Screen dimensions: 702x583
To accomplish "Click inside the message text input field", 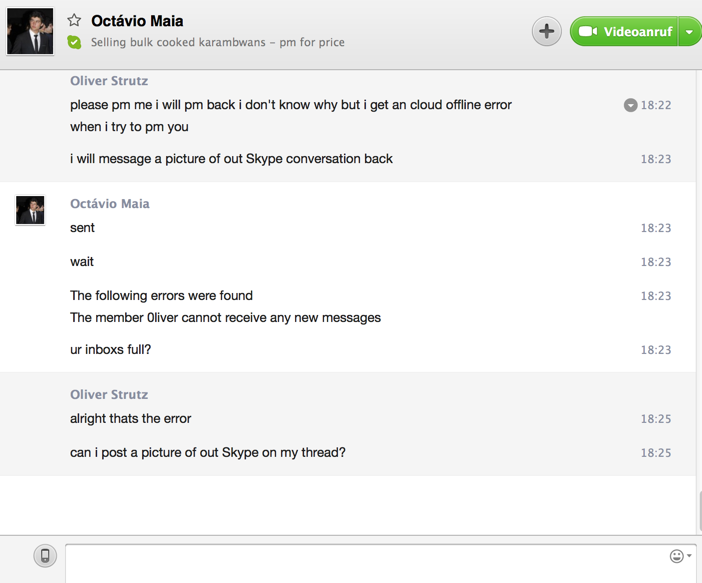I will click(x=360, y=562).
